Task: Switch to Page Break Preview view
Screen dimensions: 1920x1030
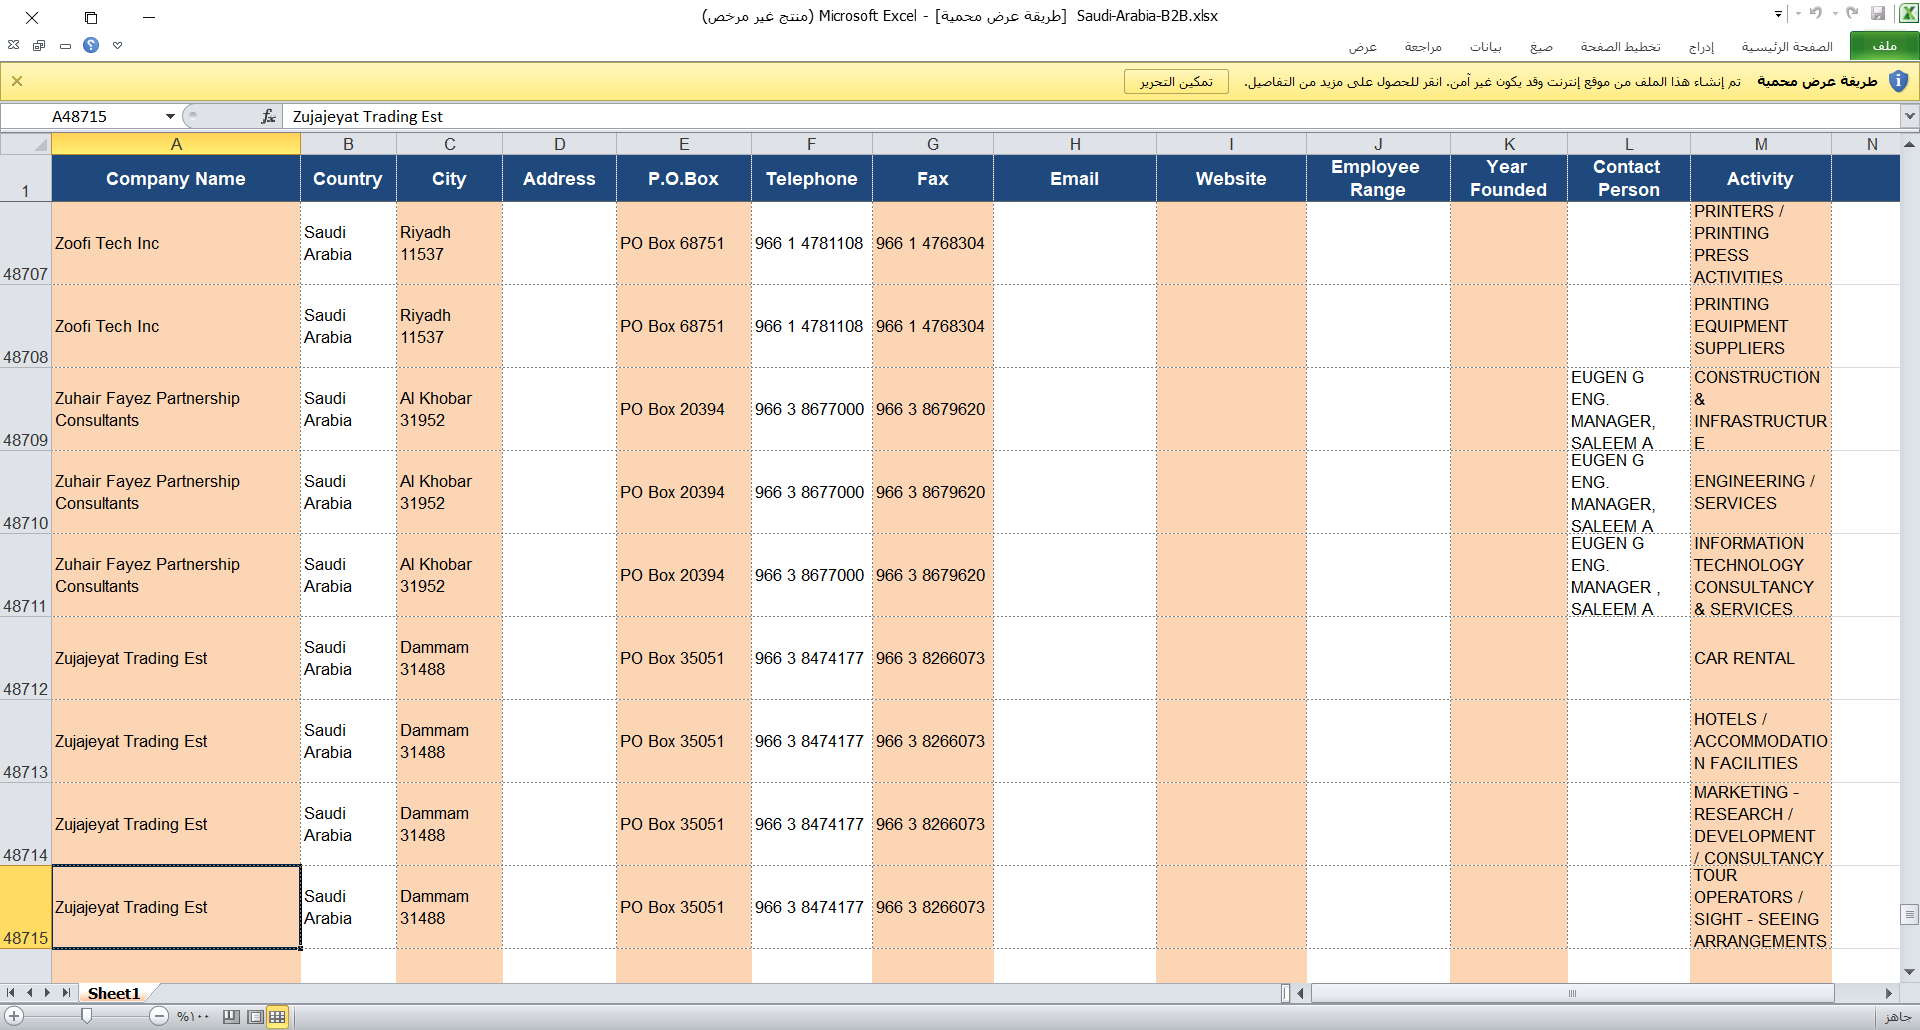Action: (231, 1017)
